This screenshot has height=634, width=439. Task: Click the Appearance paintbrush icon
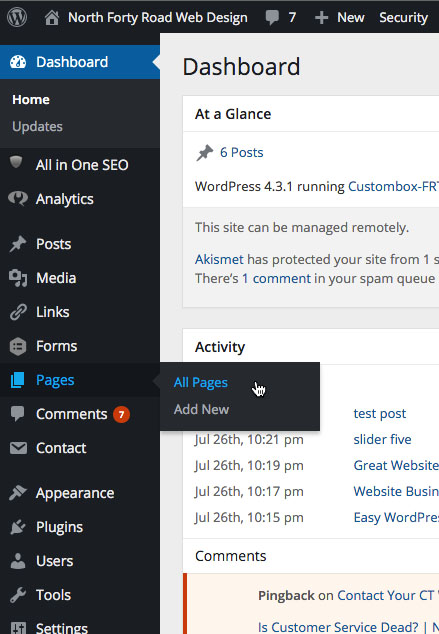point(18,492)
